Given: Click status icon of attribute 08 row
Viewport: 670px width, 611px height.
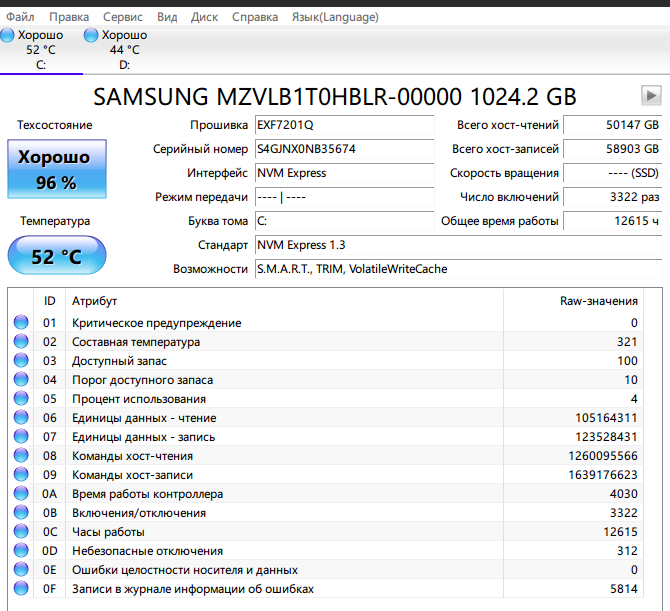Looking at the screenshot, I should (x=21, y=455).
